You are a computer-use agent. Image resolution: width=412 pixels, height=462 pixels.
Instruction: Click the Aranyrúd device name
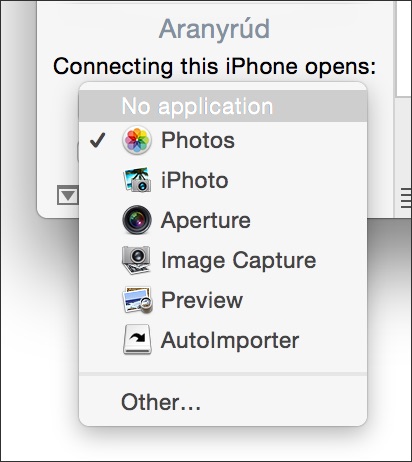[214, 29]
